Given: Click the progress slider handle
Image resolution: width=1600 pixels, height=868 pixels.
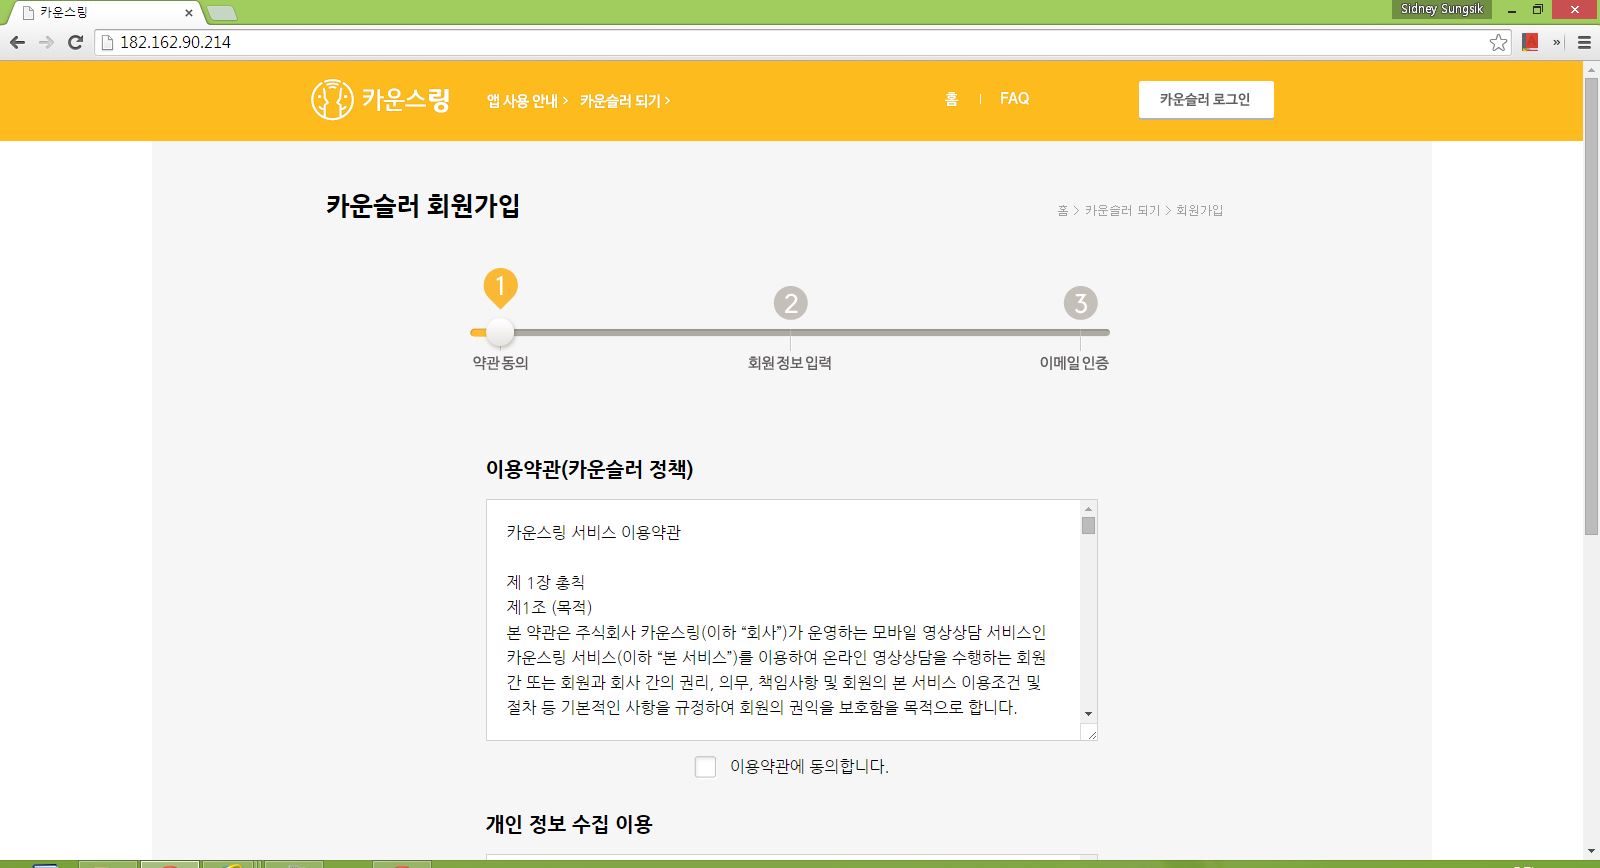Looking at the screenshot, I should tap(500, 332).
